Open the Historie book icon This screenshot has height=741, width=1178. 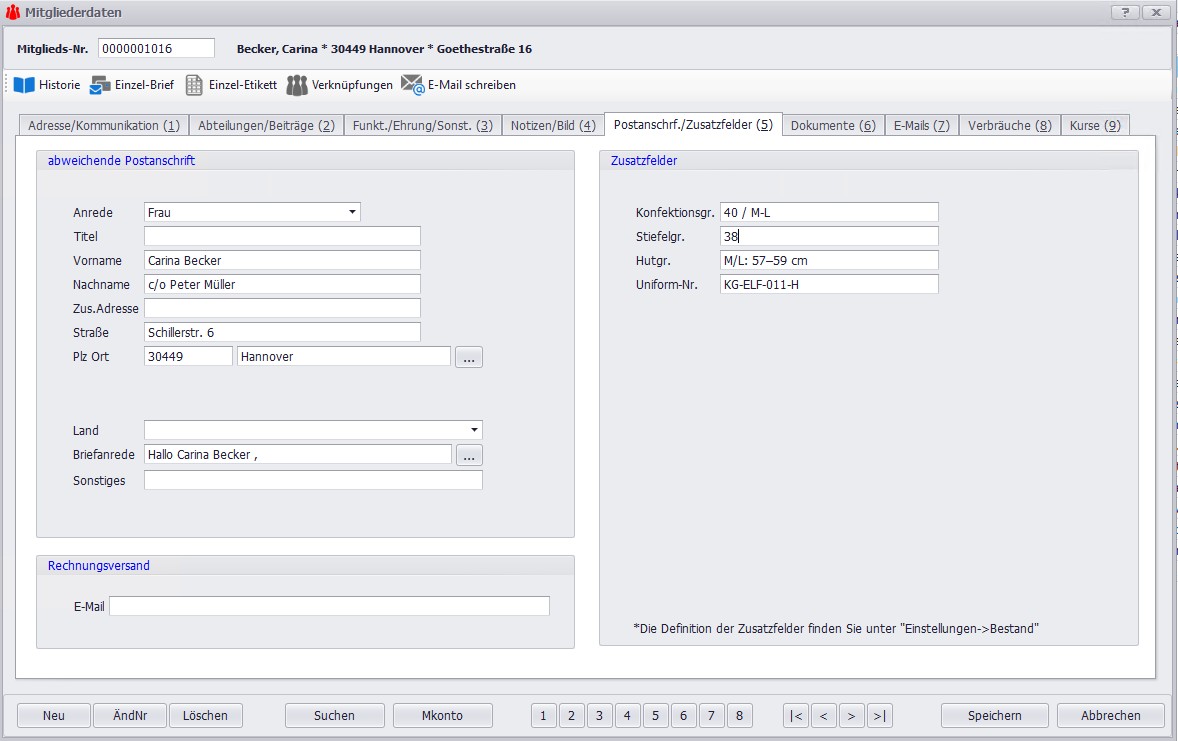coord(24,85)
